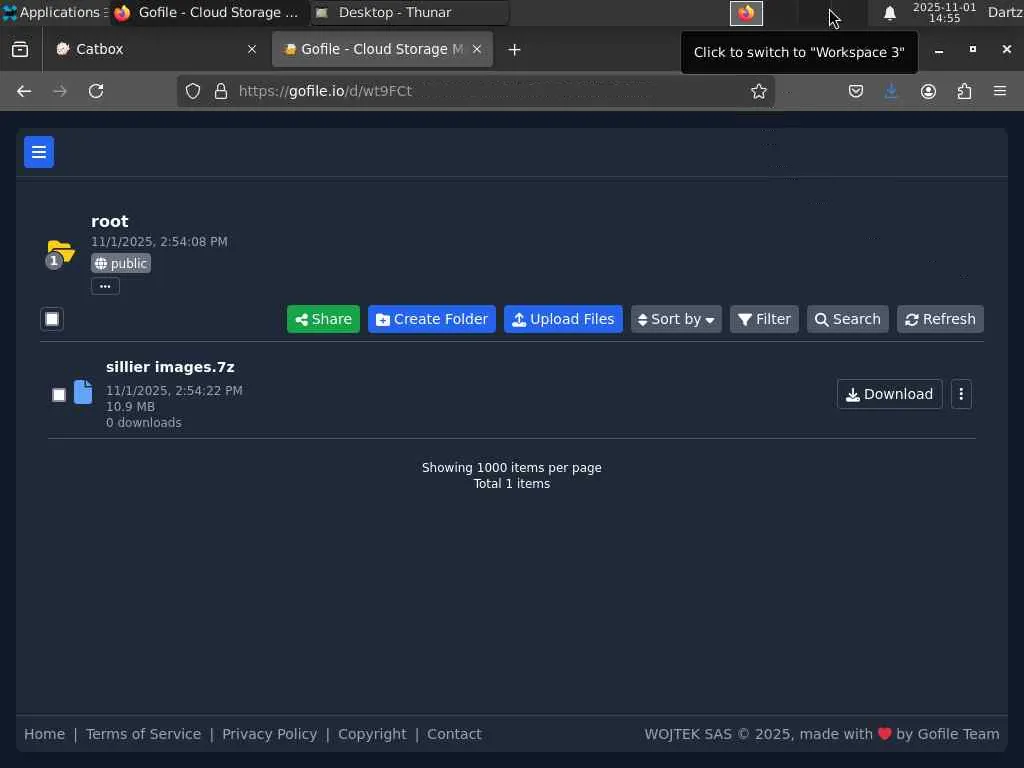Click the root folder icon
Screen dimensions: 1024x768
pyautogui.click(x=61, y=251)
